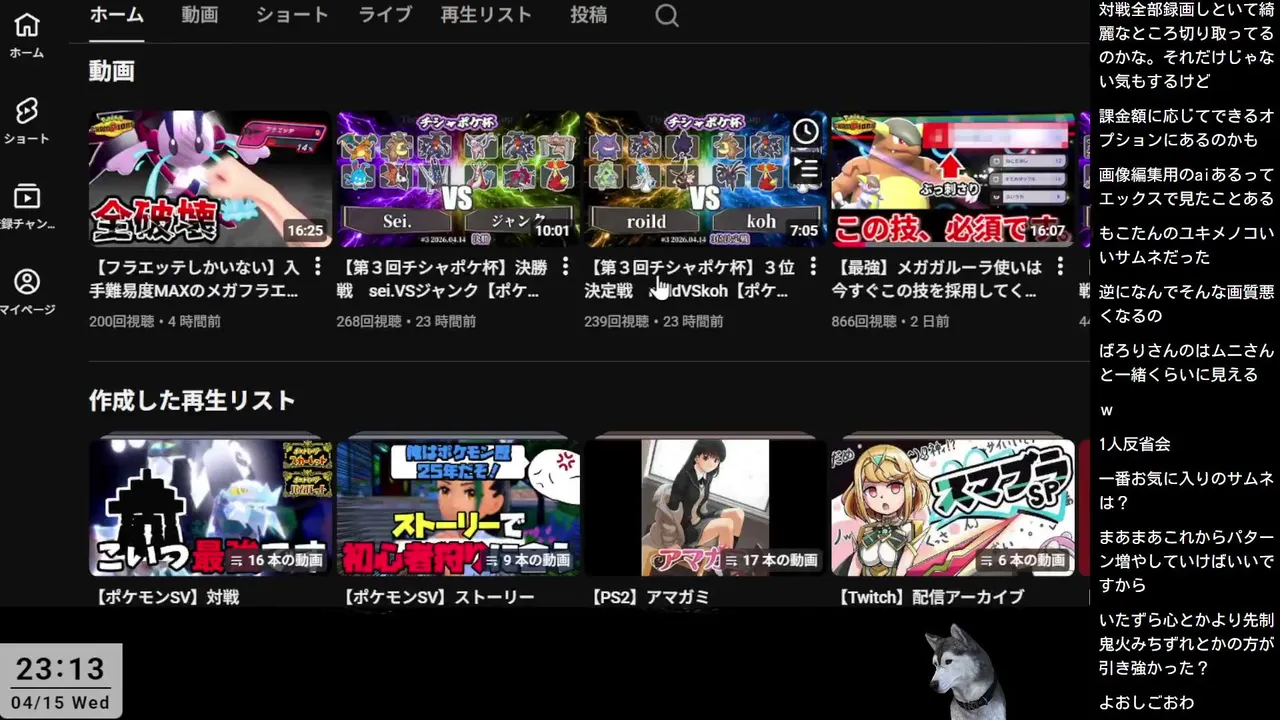Image resolution: width=1280 pixels, height=720 pixels.
Task: Click the 866回視聴・2日前 text
Action: (891, 322)
